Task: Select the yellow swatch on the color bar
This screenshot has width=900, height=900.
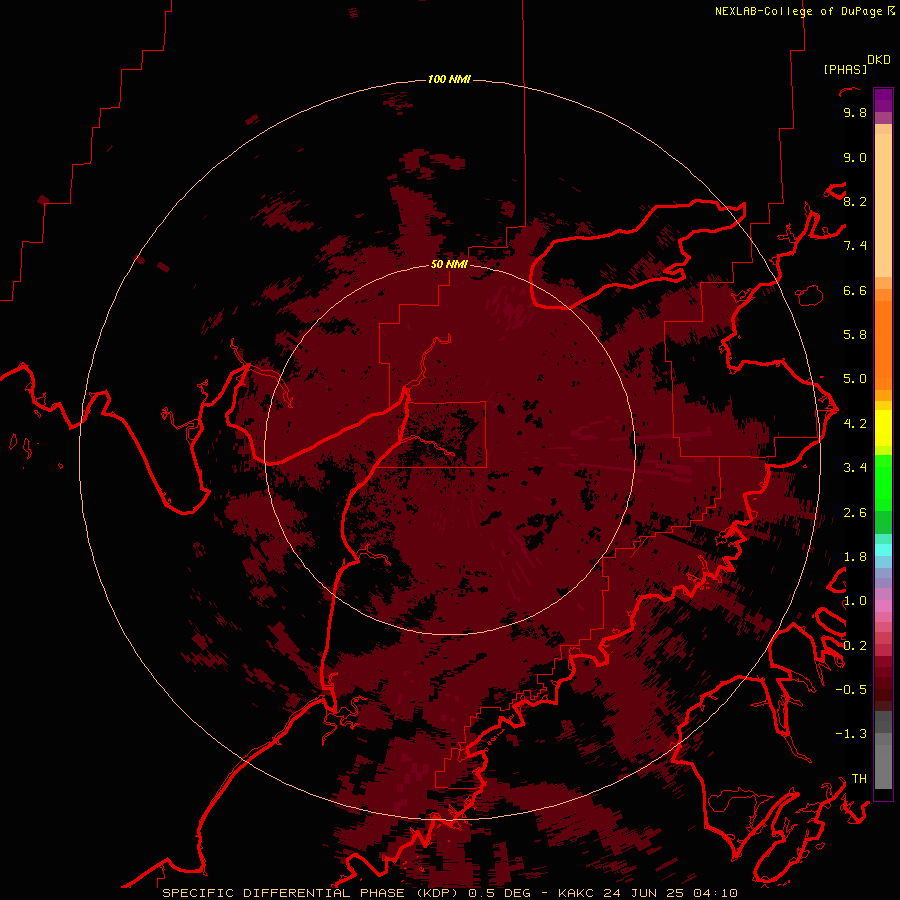Action: point(883,428)
